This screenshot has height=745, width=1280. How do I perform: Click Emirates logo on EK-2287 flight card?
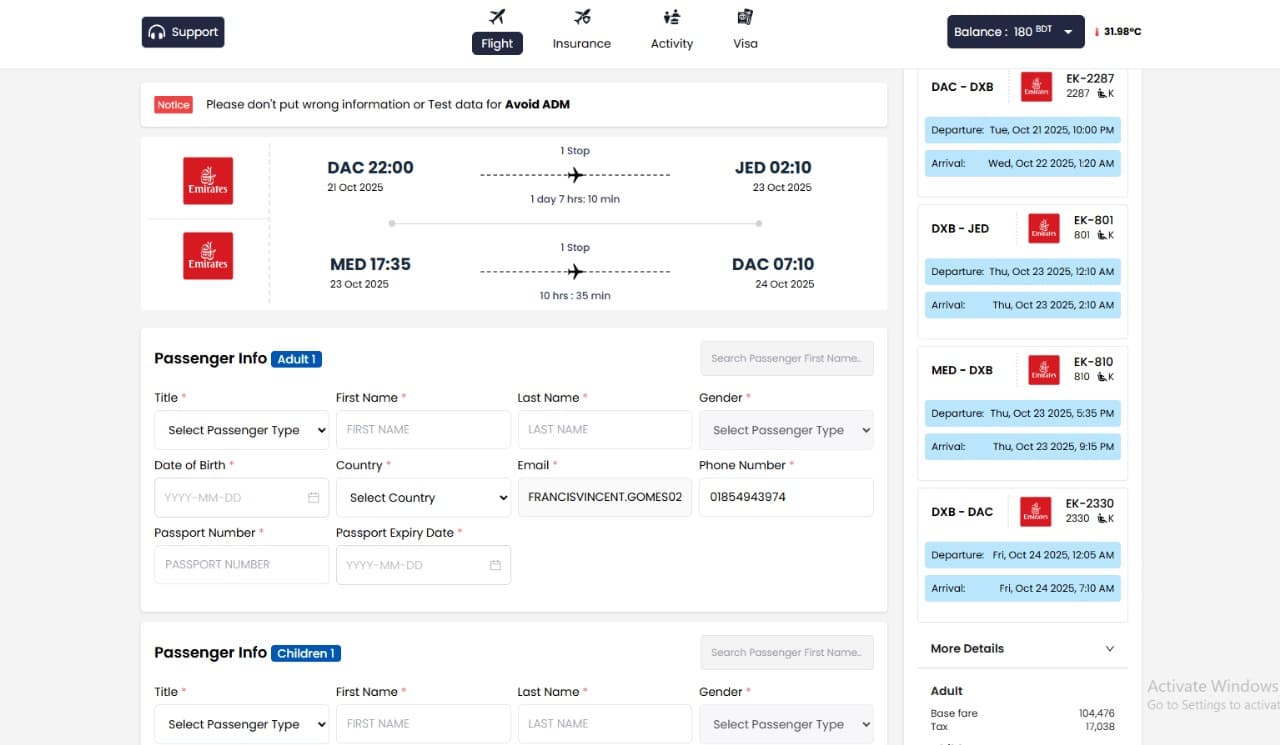[1036, 86]
